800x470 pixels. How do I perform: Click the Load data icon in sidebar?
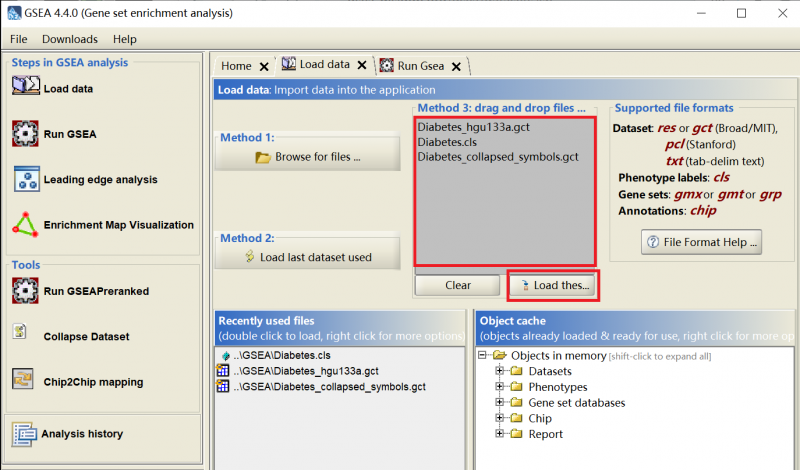click(x=25, y=87)
